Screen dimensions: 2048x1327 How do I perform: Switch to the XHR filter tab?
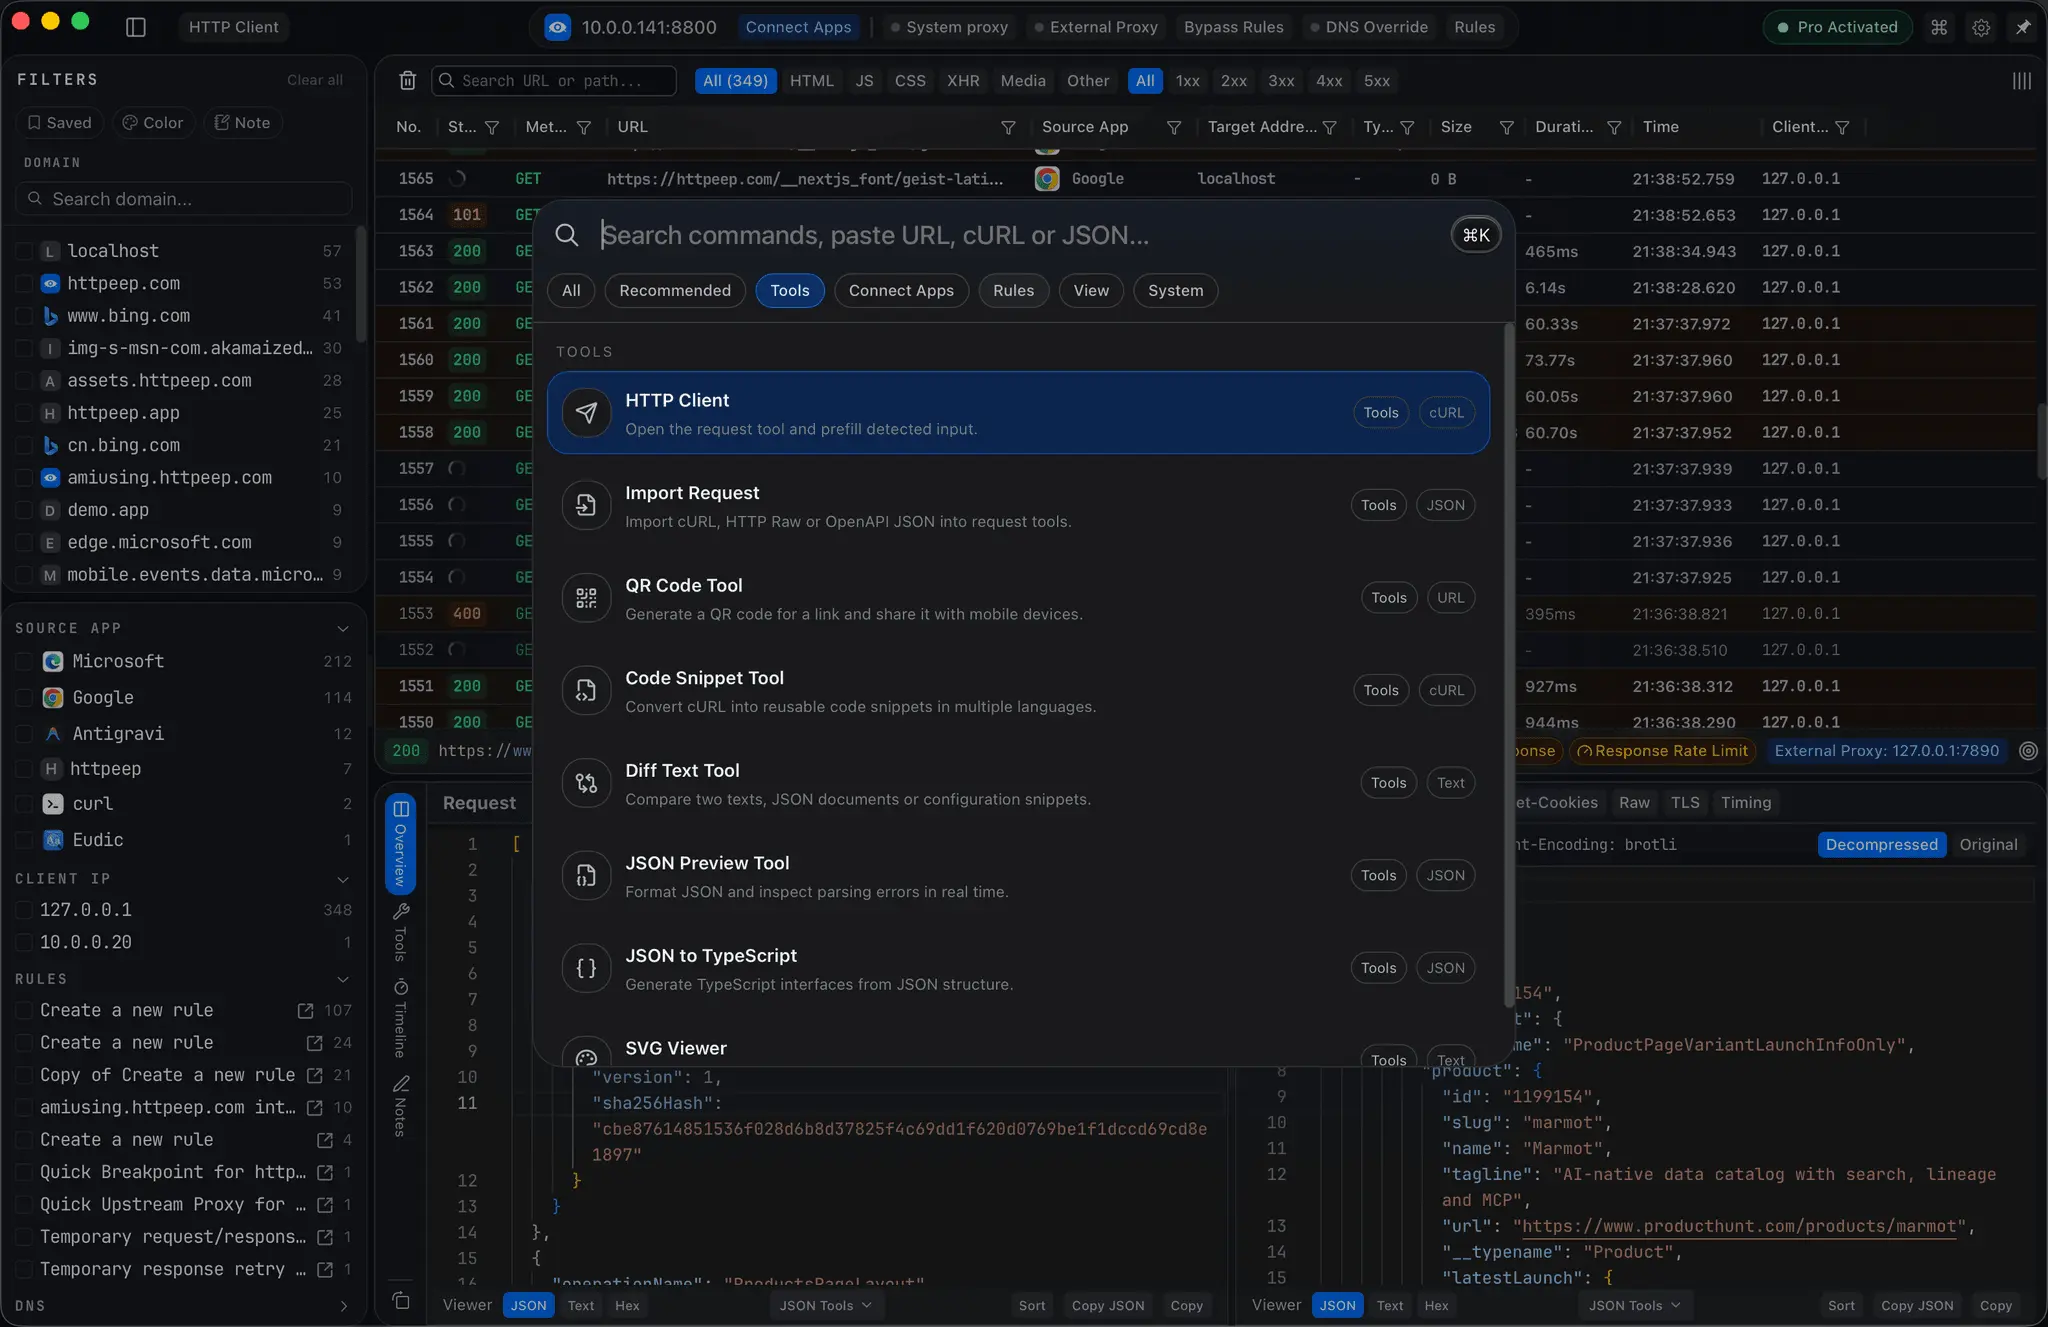click(963, 81)
